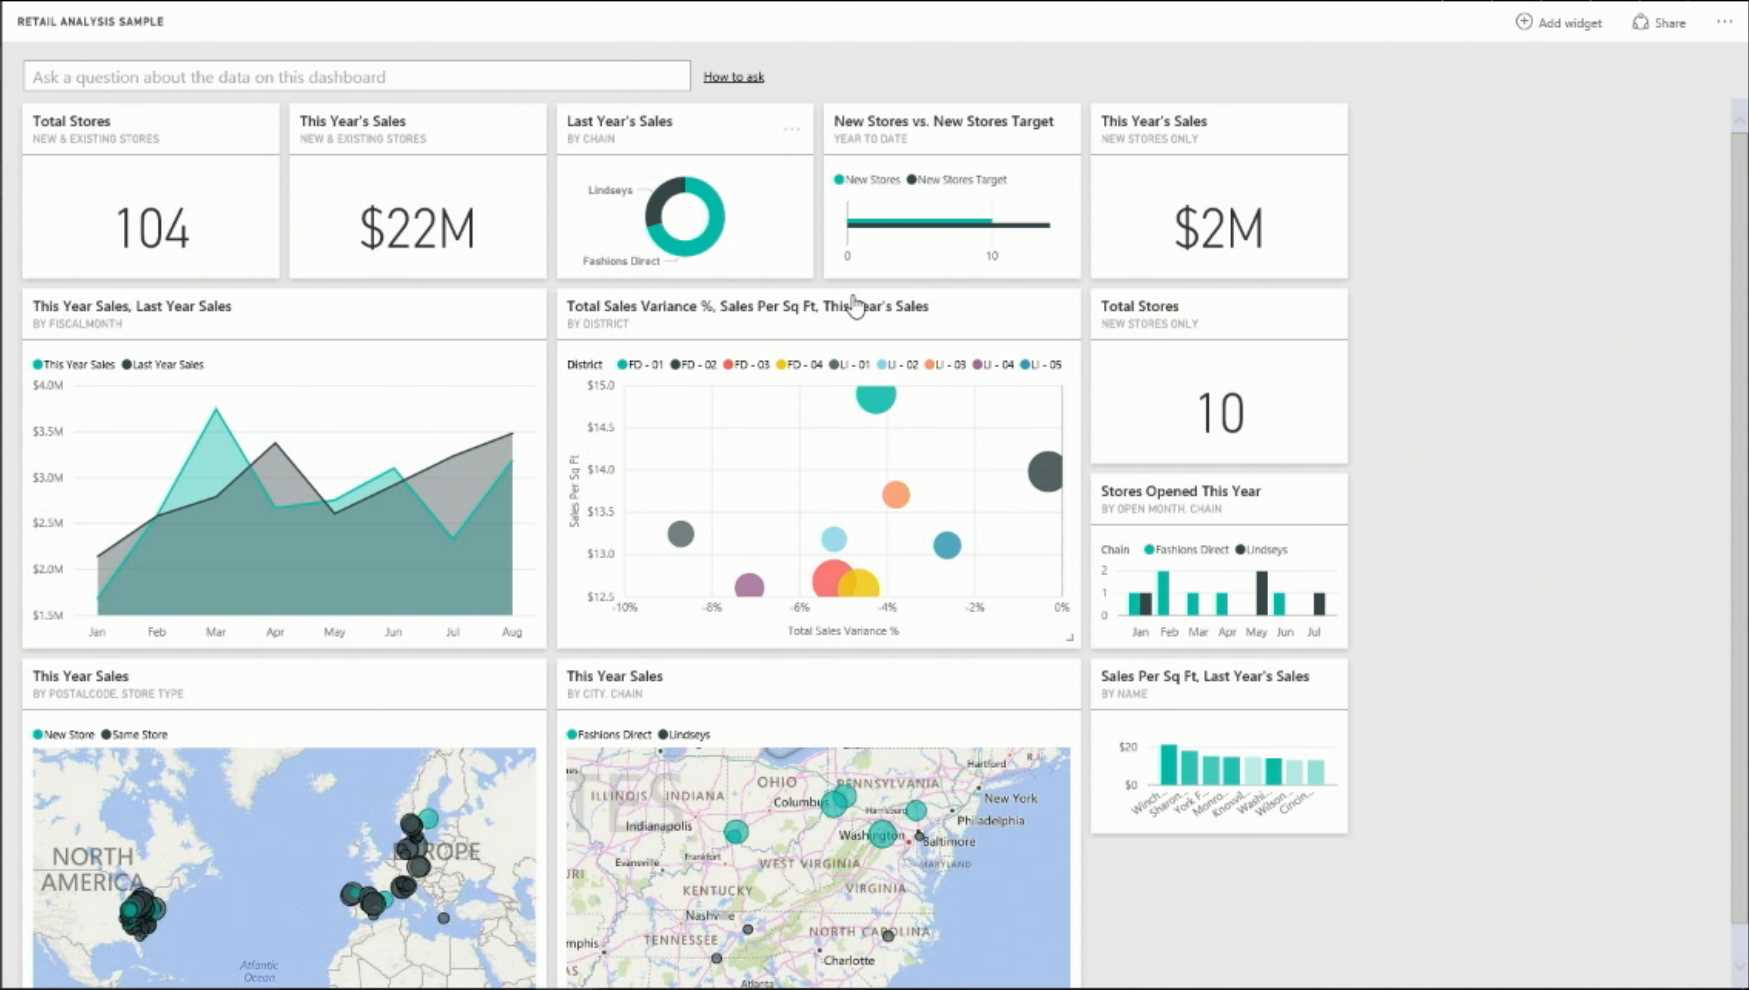Click the plus icon inside the Add widget control
The width and height of the screenshot is (1749, 990).
[x=1524, y=21]
